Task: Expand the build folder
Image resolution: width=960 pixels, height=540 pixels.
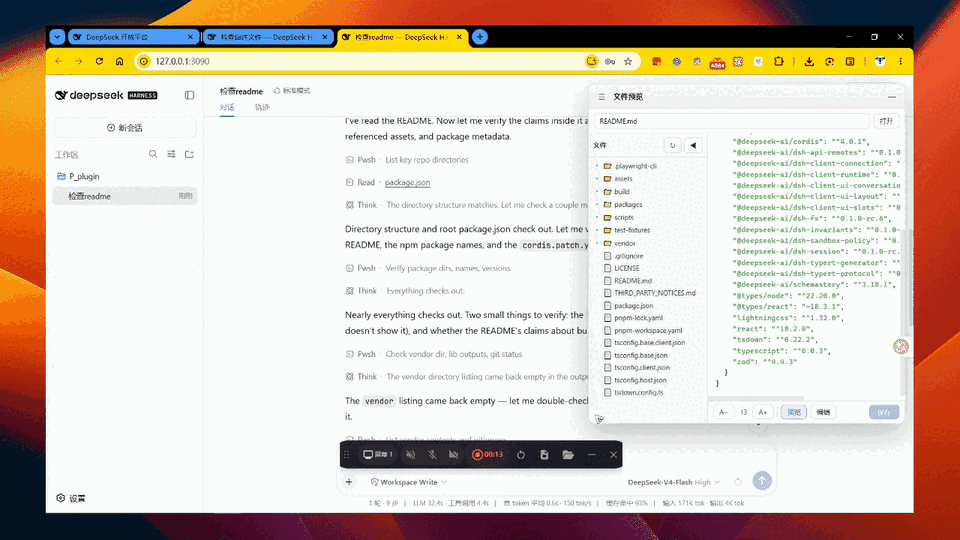Action: coord(597,192)
